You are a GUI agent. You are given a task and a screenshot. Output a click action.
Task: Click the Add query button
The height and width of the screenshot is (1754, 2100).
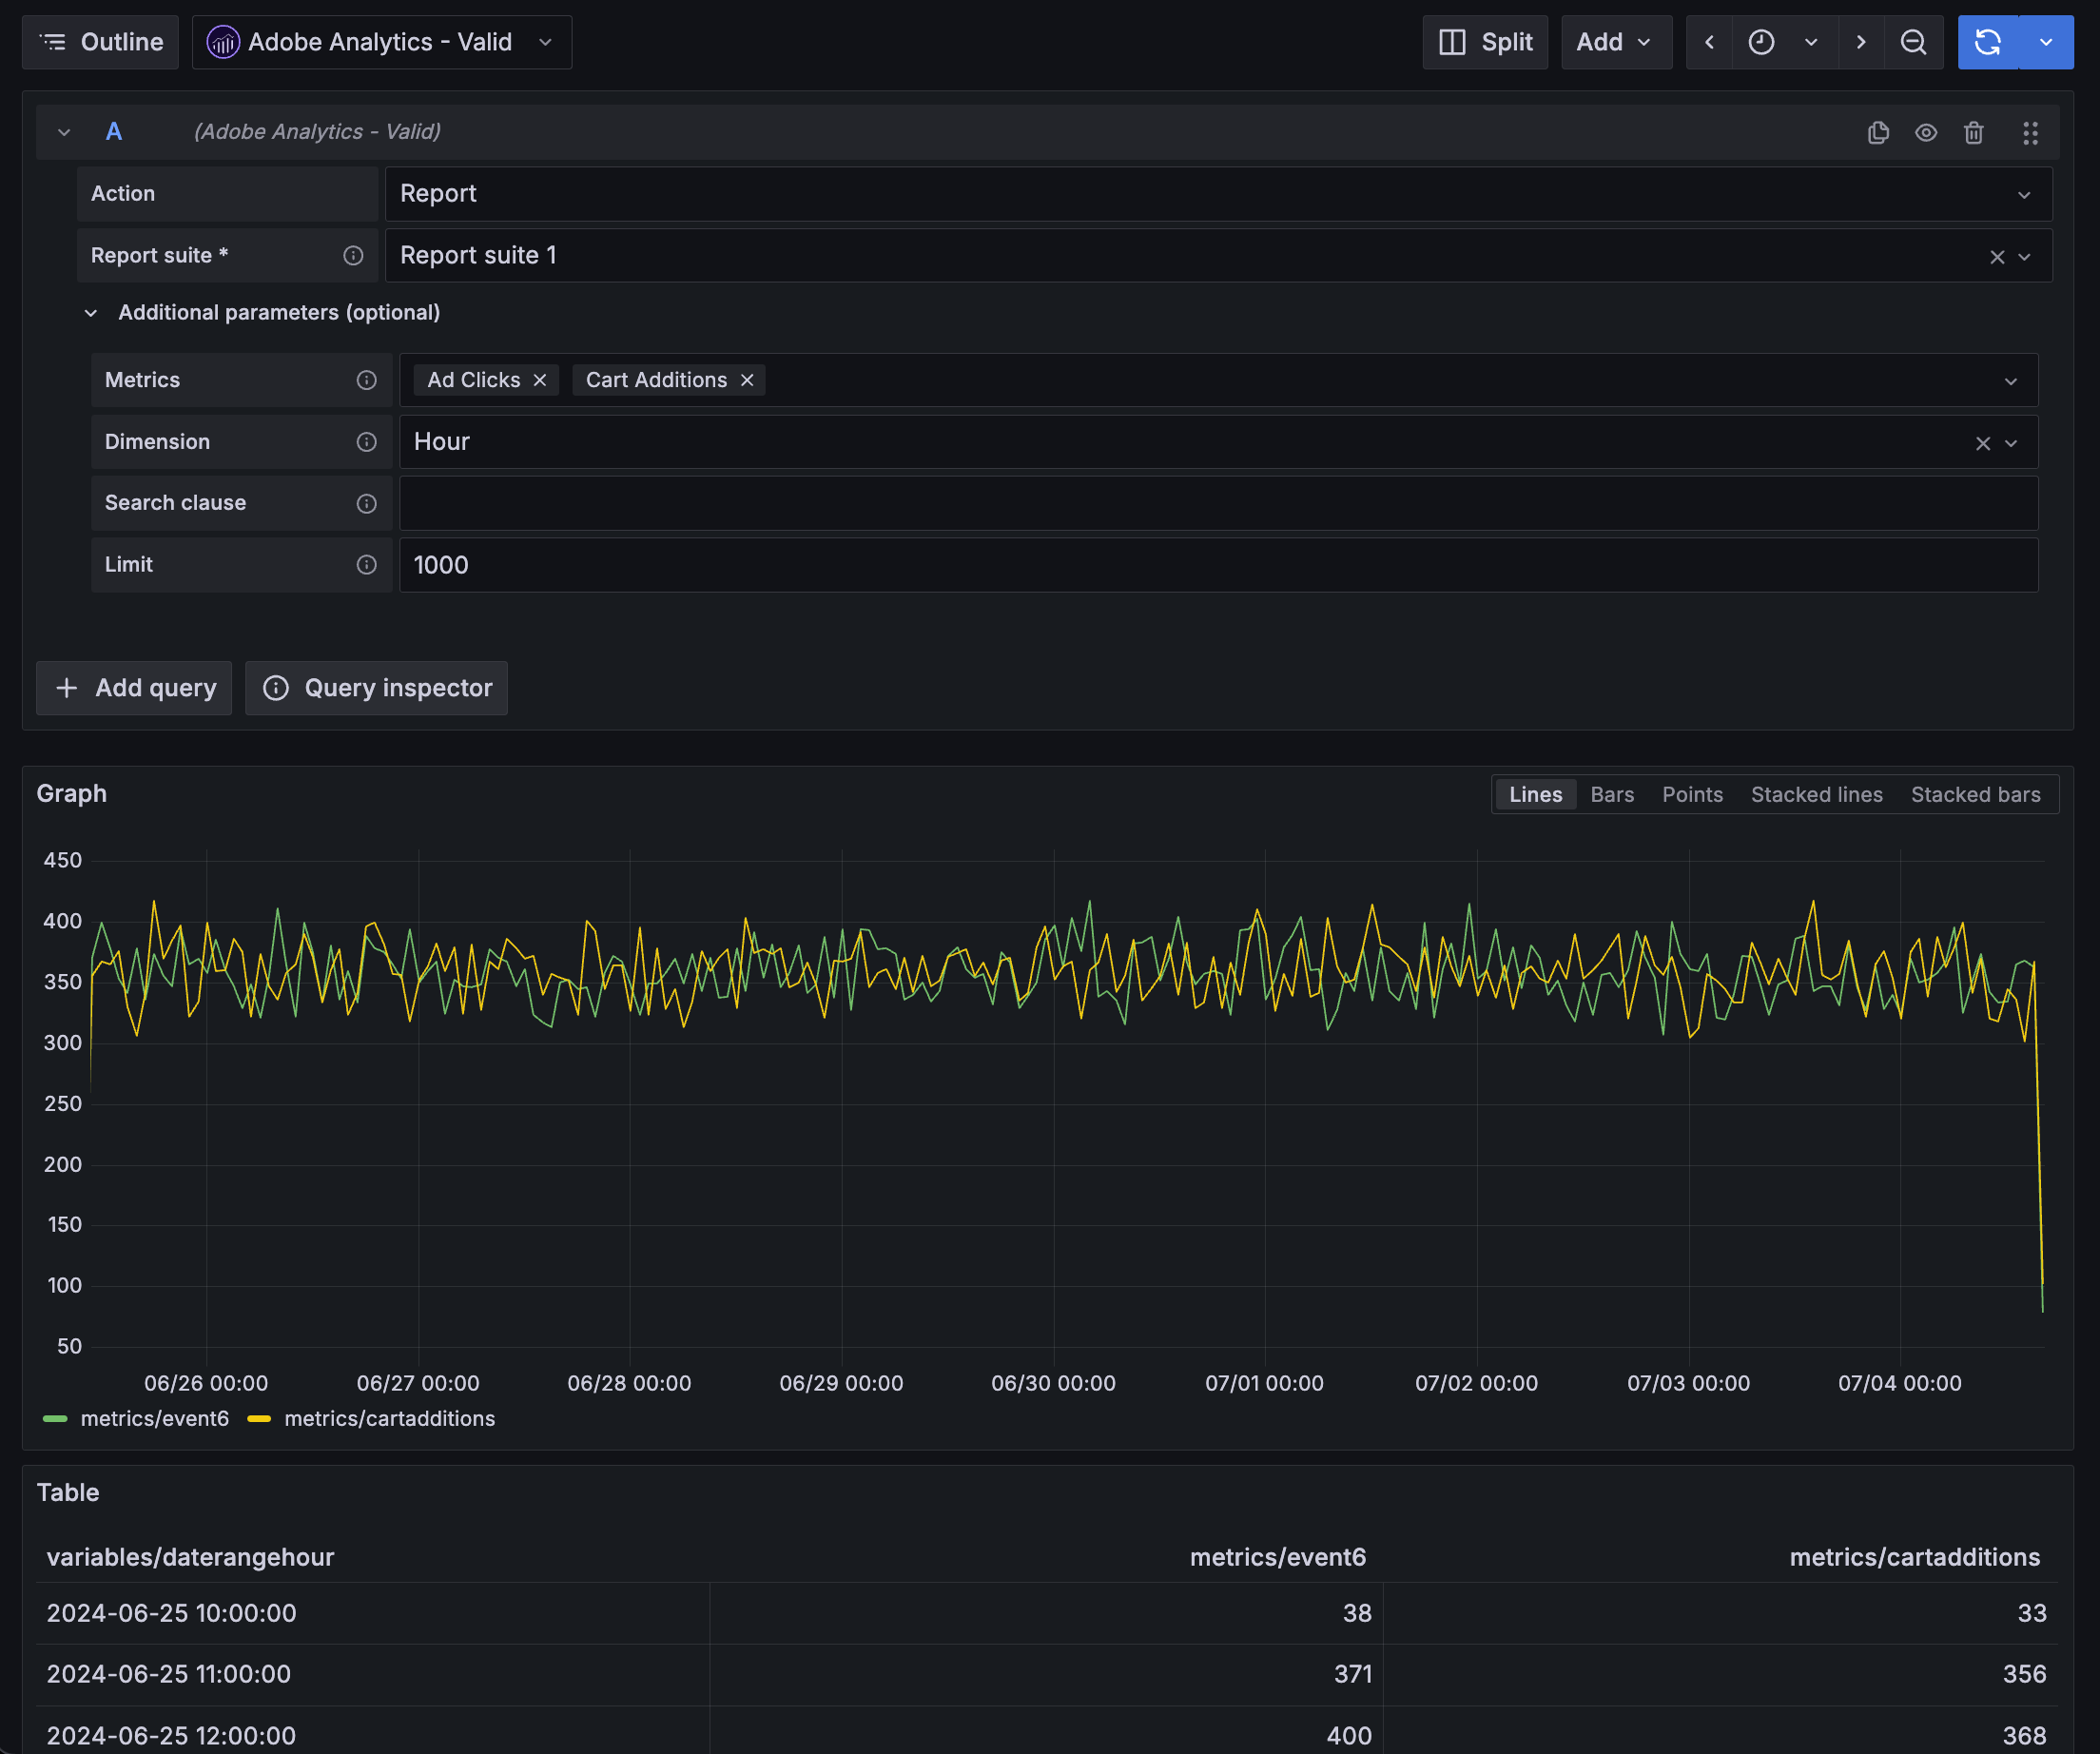point(134,688)
